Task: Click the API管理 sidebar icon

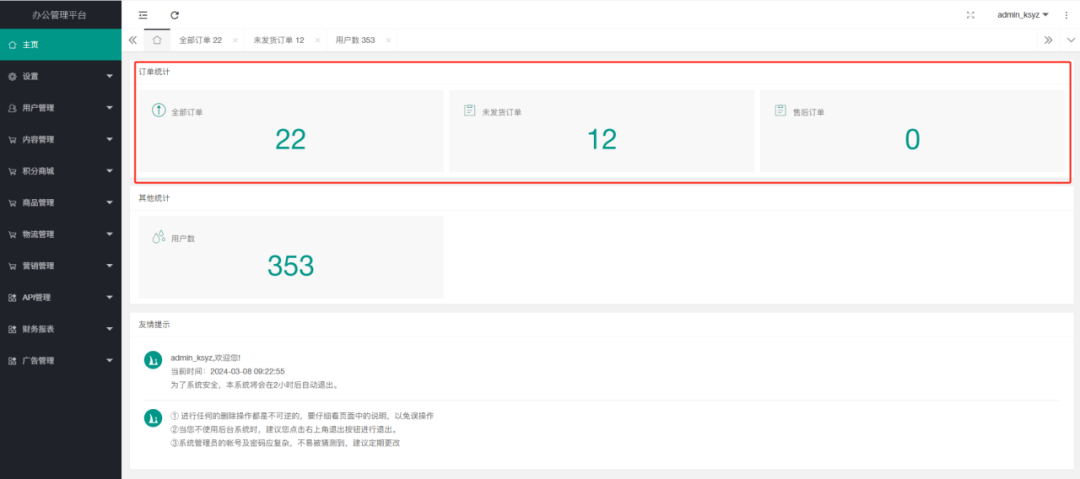Action: (x=12, y=298)
